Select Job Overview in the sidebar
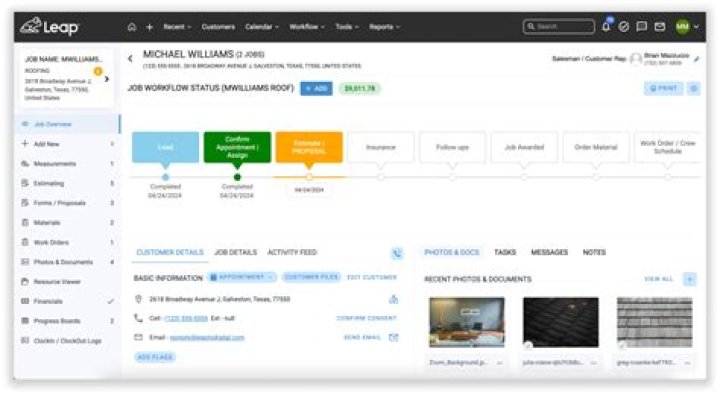Screen dimensions: 720x395 click(68, 124)
